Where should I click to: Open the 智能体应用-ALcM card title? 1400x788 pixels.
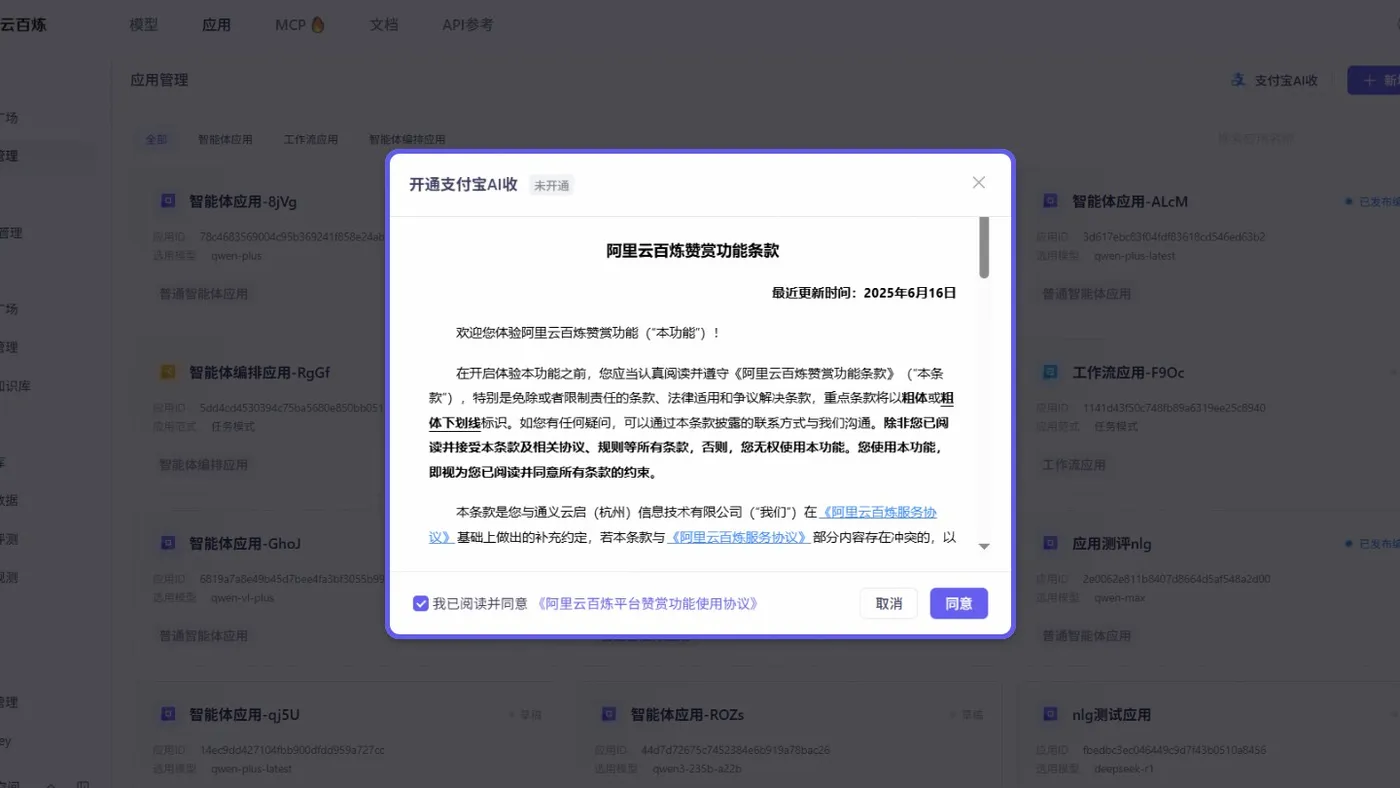point(1130,201)
